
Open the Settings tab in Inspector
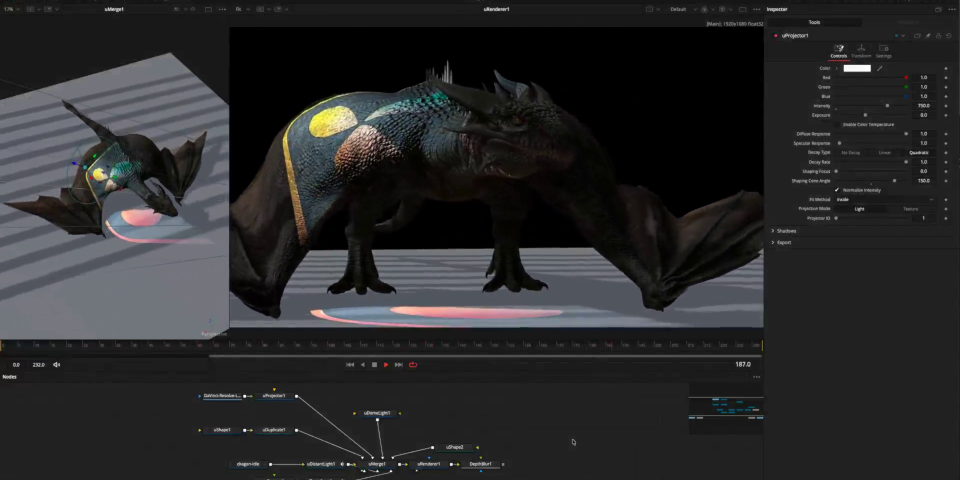tap(884, 51)
